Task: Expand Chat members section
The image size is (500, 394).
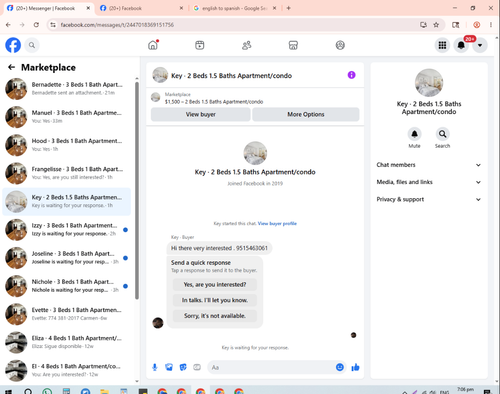Action: (429, 165)
